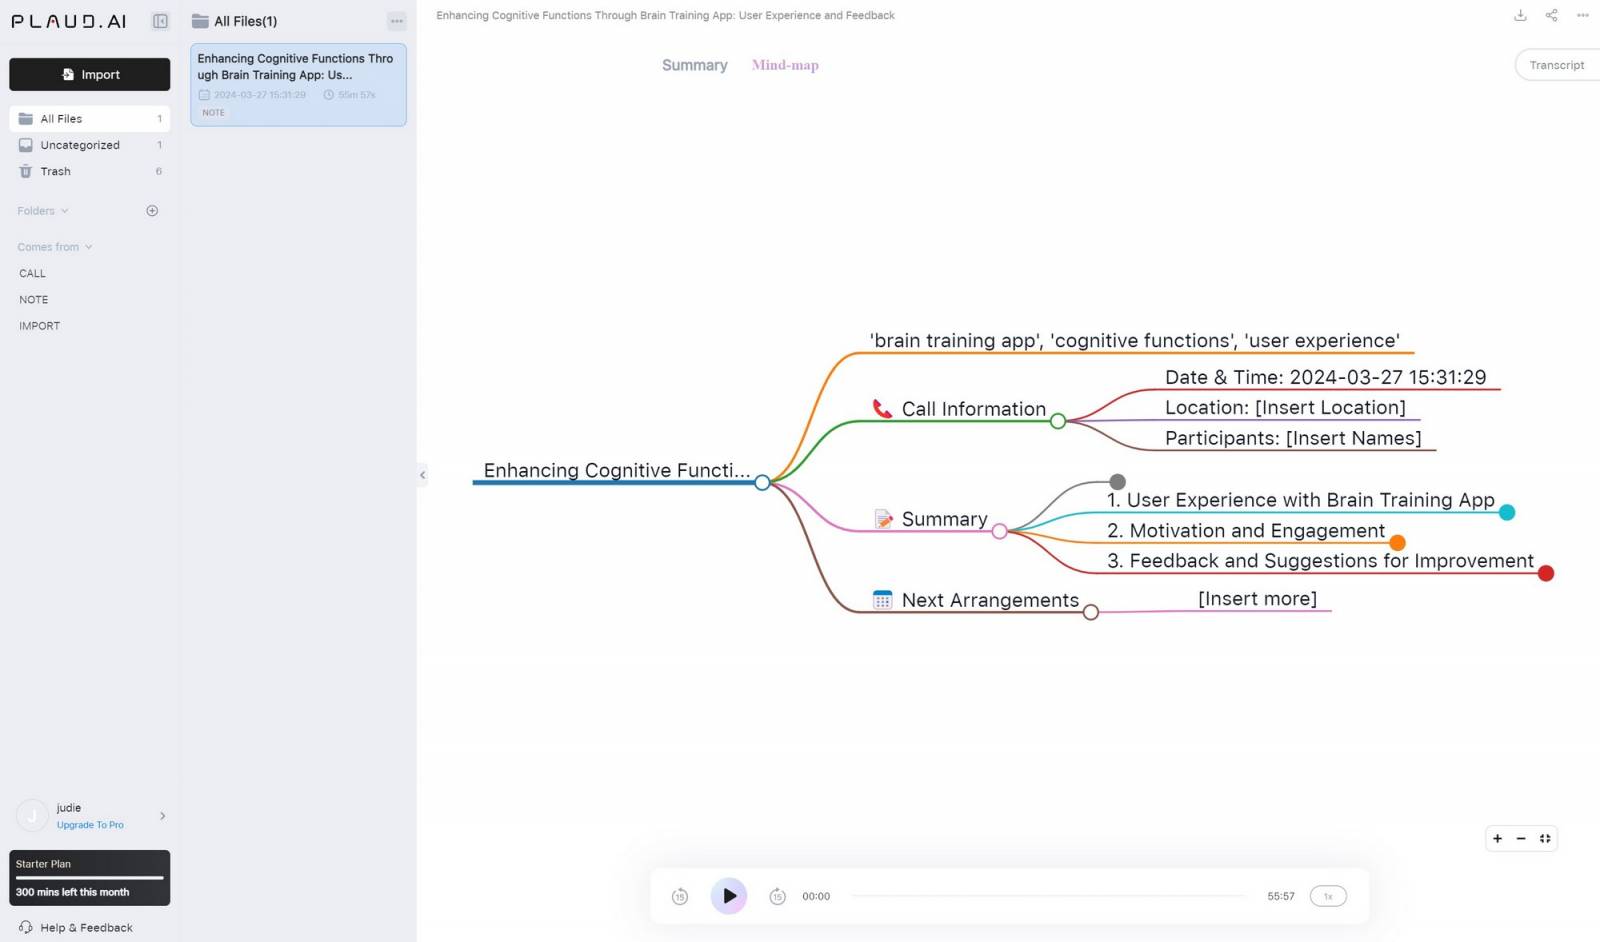Skip forward 15 seconds in the player

pyautogui.click(x=777, y=897)
